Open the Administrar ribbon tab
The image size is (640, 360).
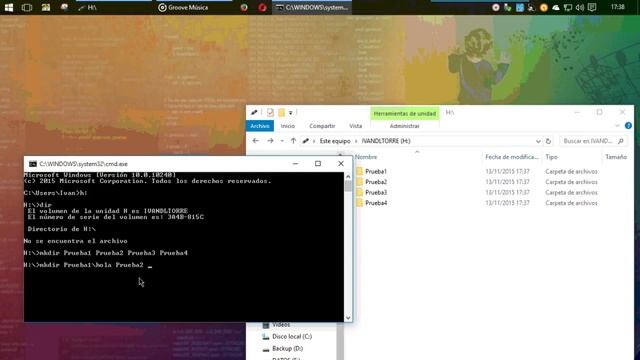point(404,126)
